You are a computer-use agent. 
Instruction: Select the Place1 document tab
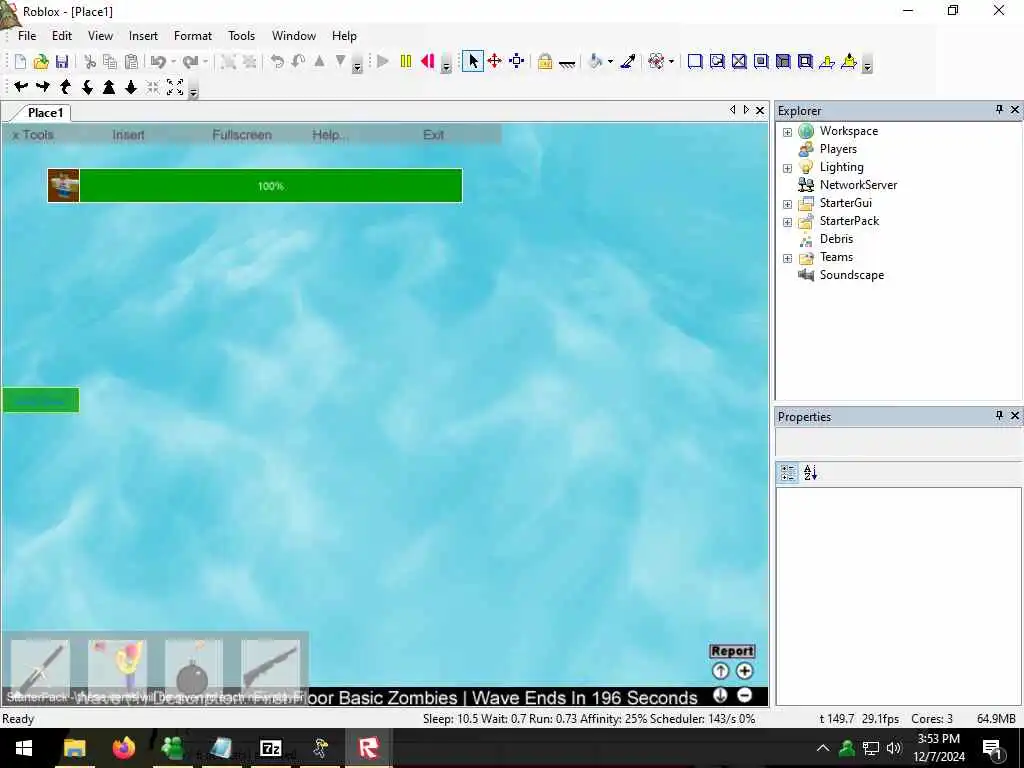pos(45,112)
